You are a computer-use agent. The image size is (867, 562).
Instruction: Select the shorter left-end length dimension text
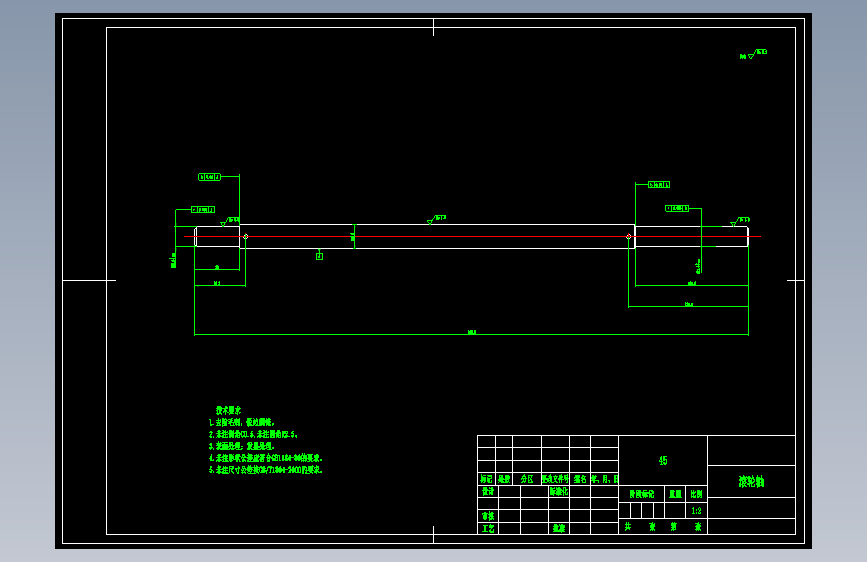coord(217,267)
